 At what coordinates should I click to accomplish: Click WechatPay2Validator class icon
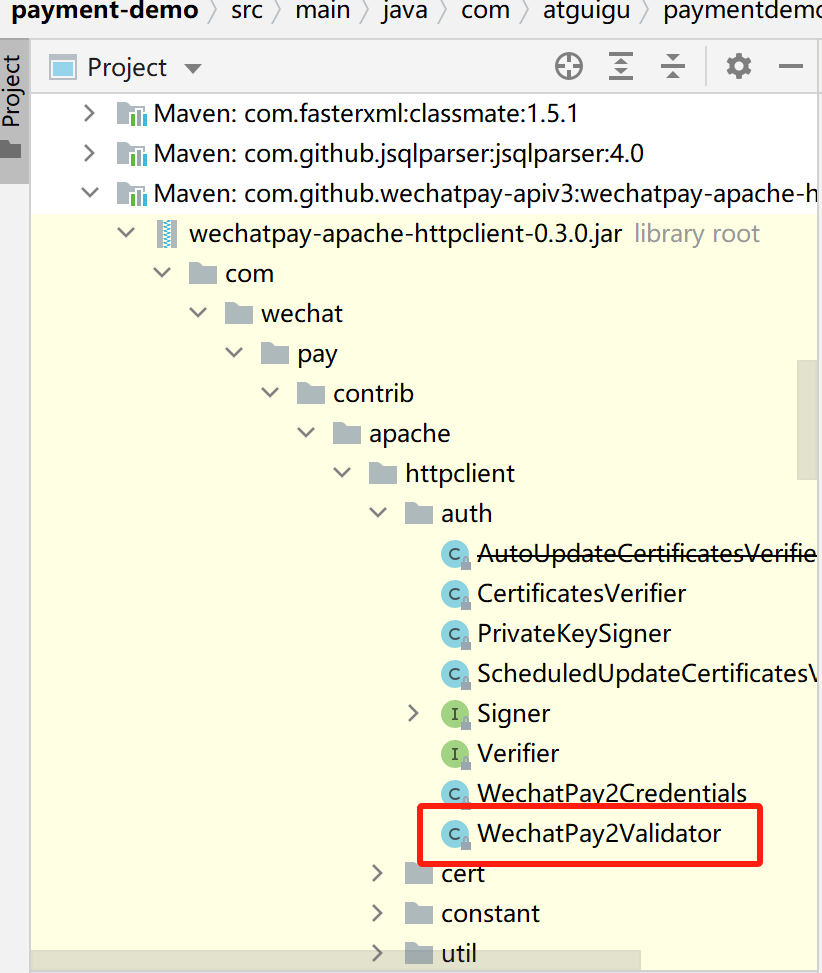point(455,834)
